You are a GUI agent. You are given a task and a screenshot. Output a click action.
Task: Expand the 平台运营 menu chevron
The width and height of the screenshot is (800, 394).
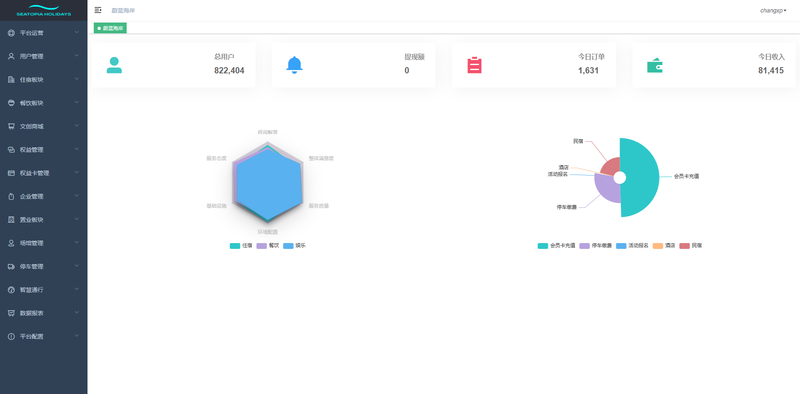click(77, 33)
